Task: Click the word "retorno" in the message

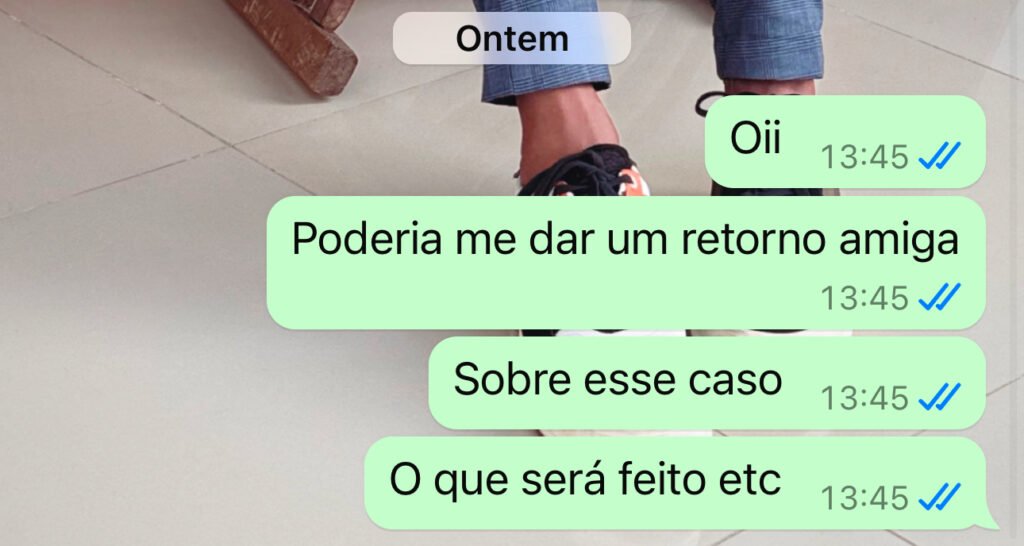Action: click(x=754, y=240)
